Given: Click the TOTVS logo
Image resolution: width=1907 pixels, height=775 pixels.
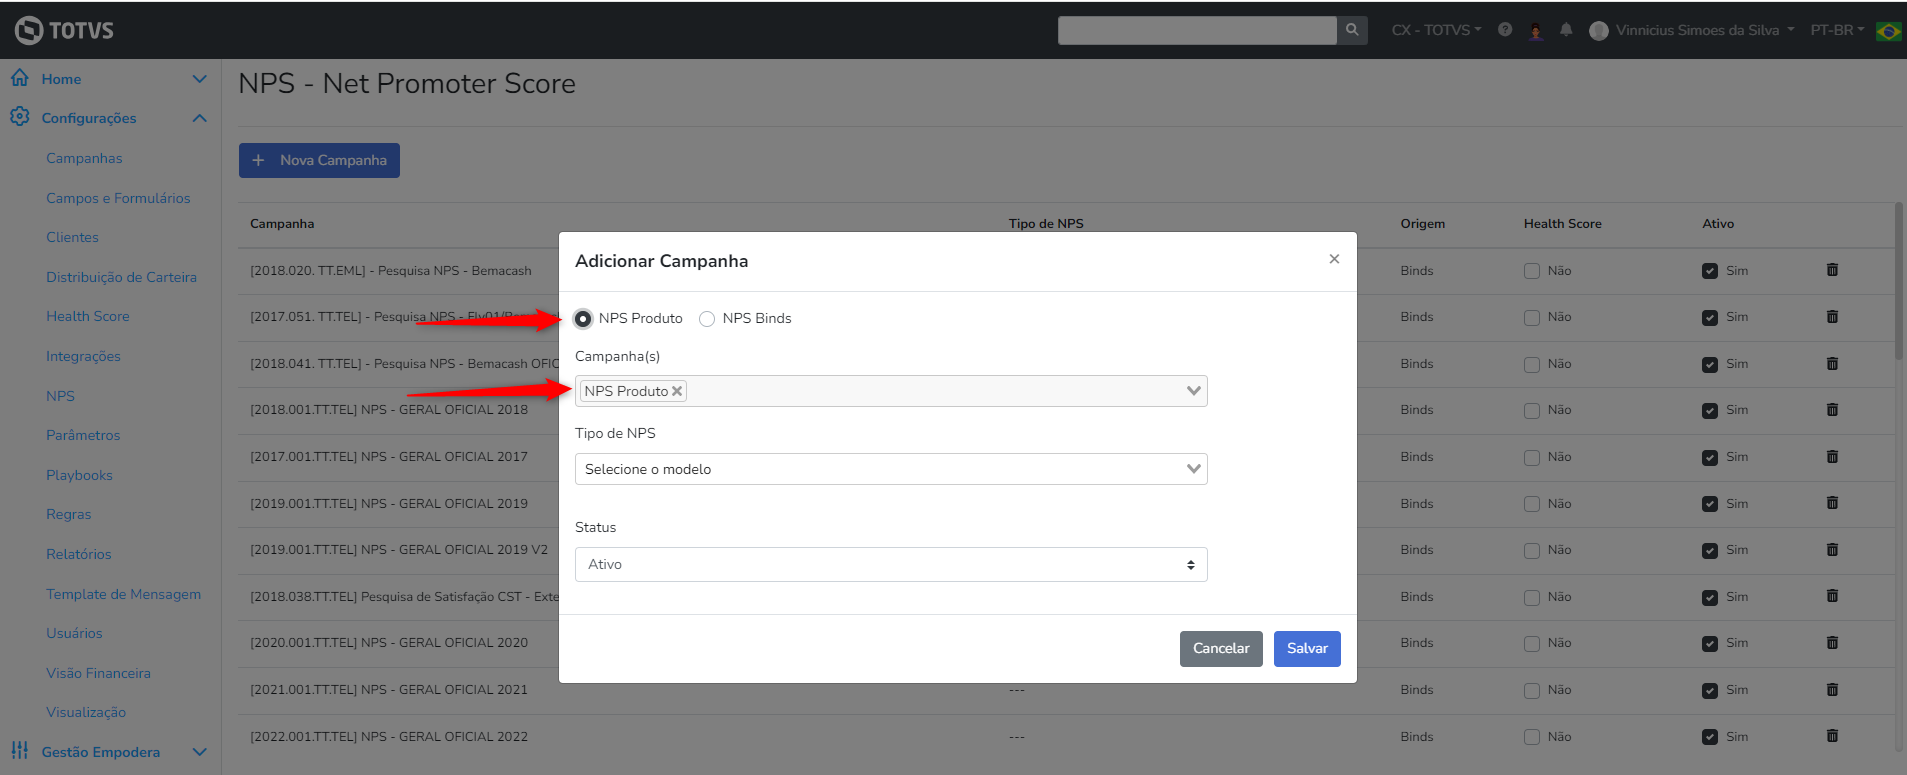Looking at the screenshot, I should coord(64,30).
